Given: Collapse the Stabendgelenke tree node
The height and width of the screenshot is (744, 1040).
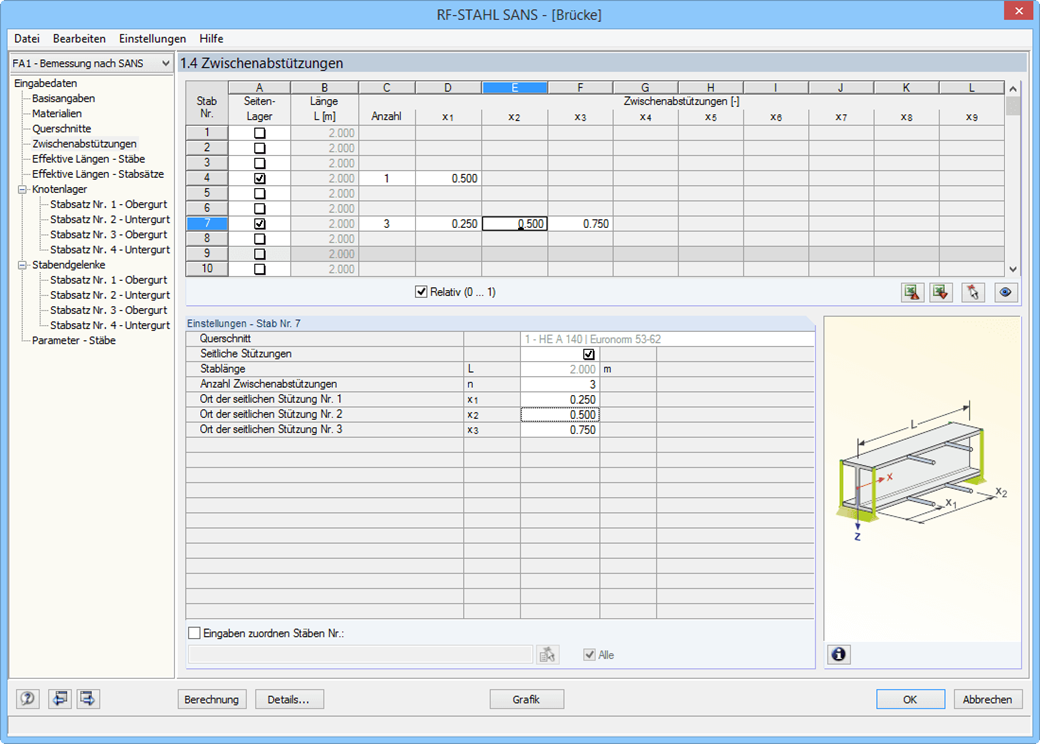Looking at the screenshot, I should pos(23,265).
